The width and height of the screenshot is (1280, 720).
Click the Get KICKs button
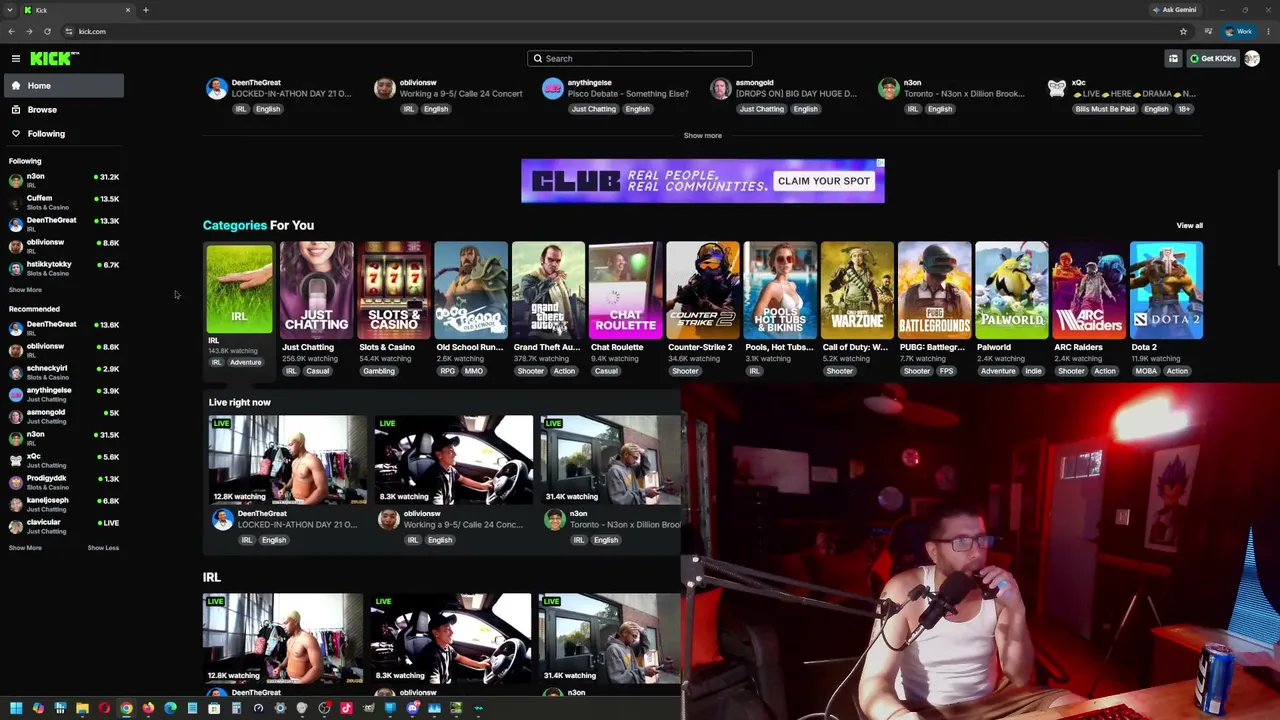coord(1213,59)
